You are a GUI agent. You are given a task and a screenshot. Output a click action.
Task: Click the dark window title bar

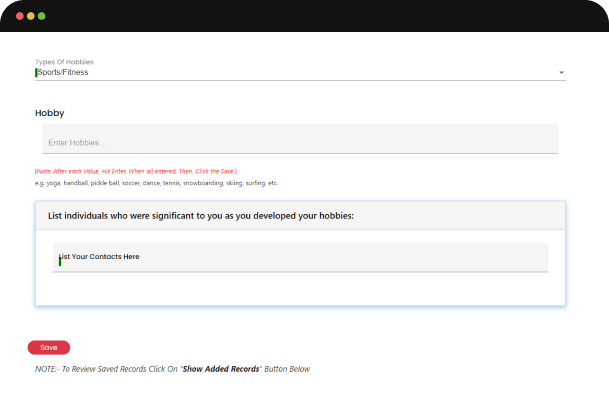click(300, 17)
